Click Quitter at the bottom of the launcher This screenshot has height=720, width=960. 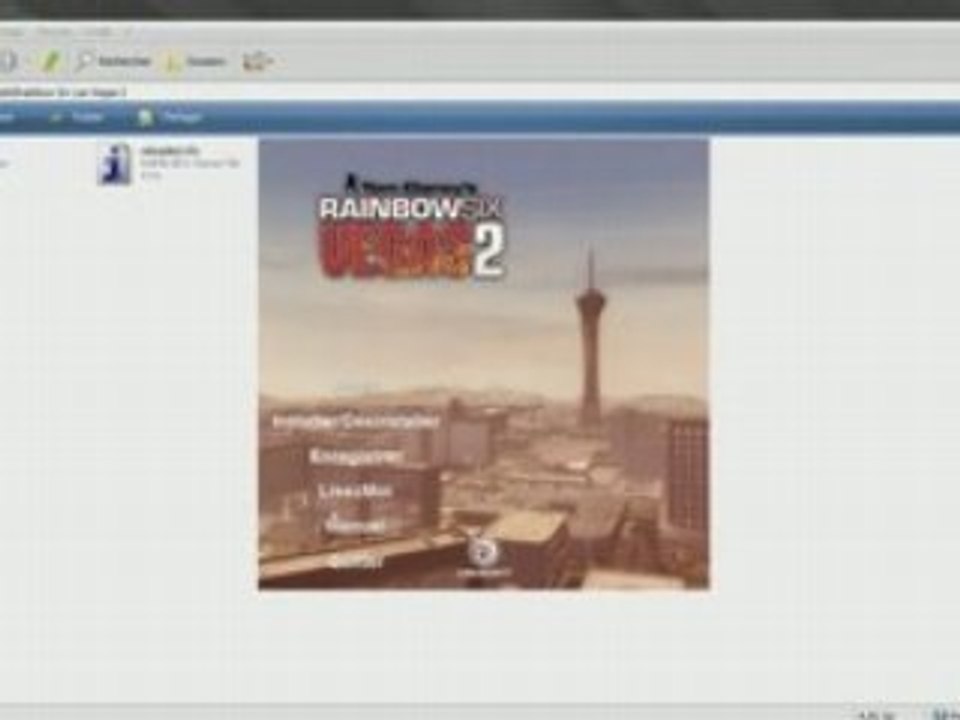(x=355, y=560)
